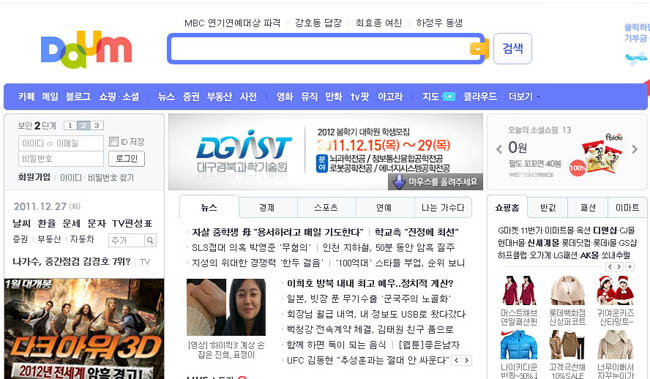Screen dimensions: 650x379
Task: Open the 환율 exchange rate link
Action: (46, 224)
